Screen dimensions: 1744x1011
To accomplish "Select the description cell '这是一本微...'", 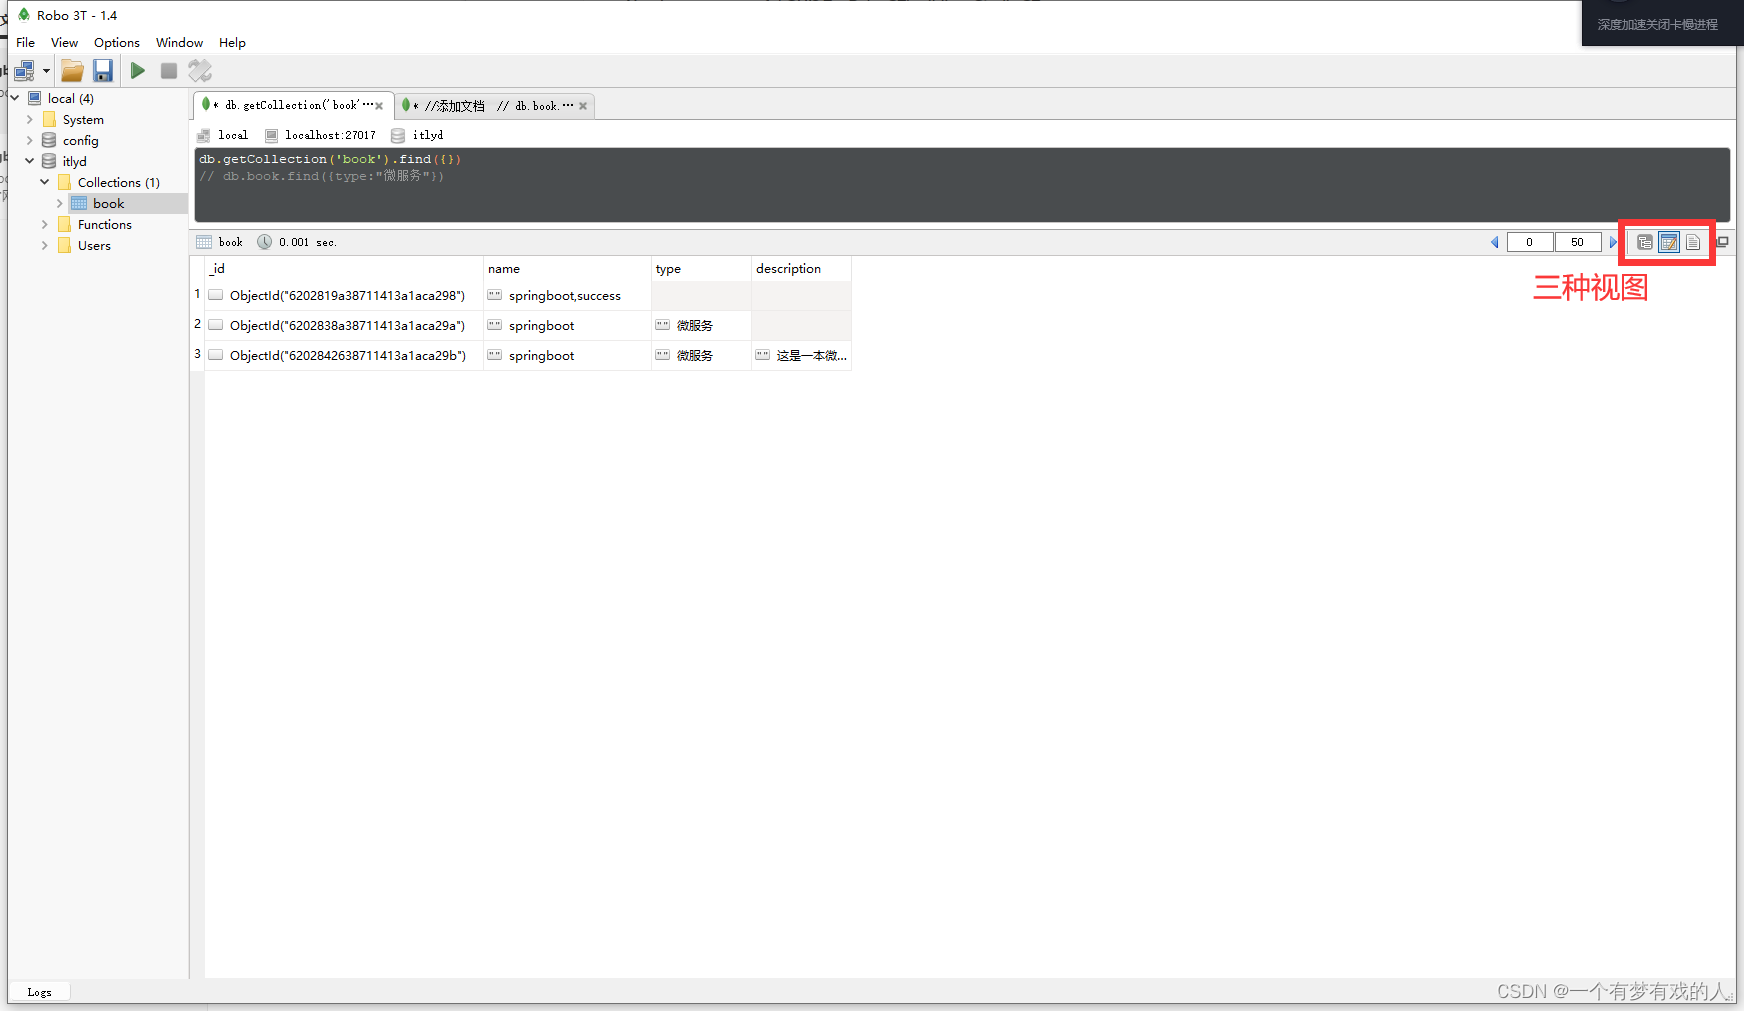I will tap(801, 356).
